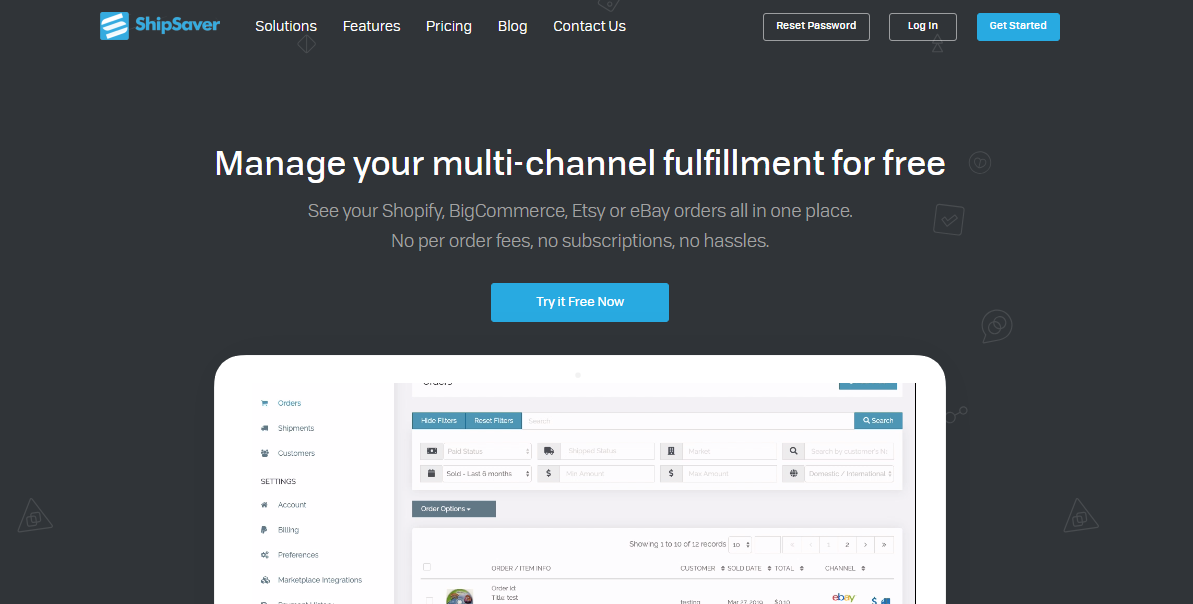The height and width of the screenshot is (604, 1193).
Task: Sort table by the CHANNEL column arrows
Action: tap(864, 568)
